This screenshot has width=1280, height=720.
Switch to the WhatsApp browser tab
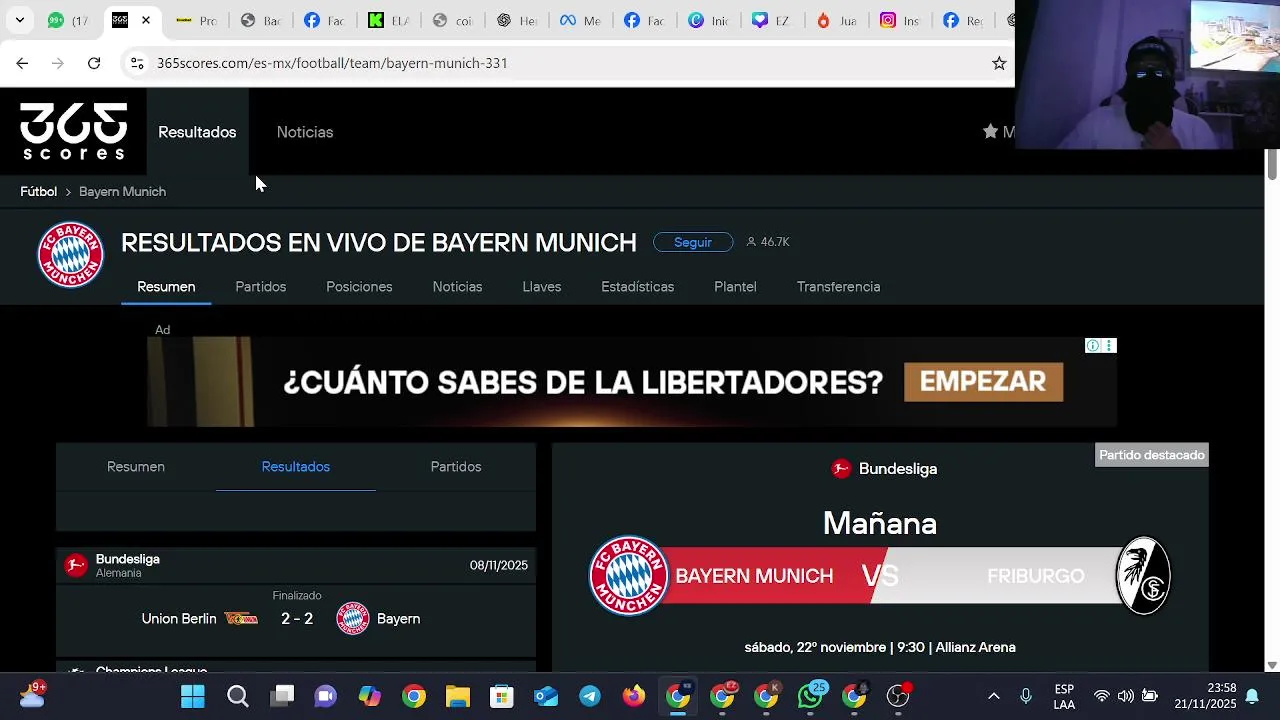coord(67,20)
